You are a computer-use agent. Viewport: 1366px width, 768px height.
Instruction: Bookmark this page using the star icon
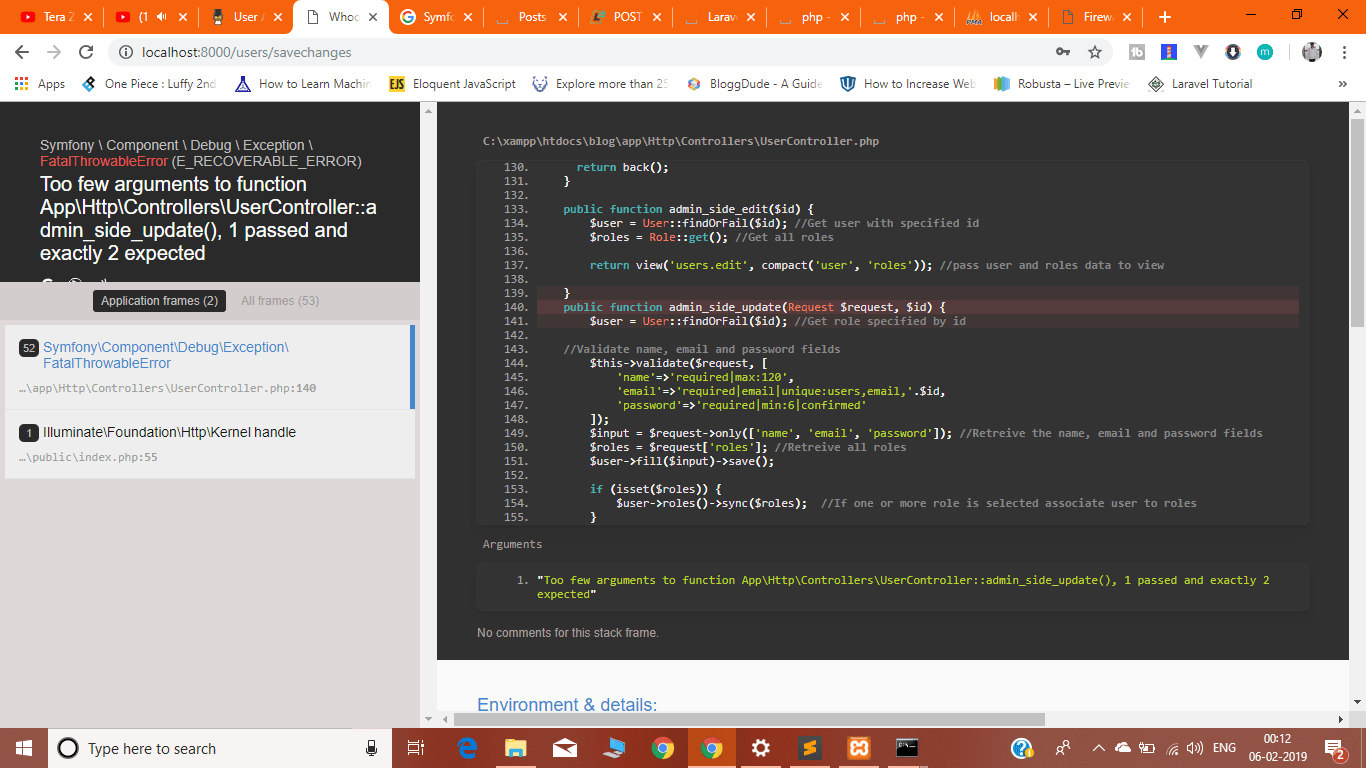(x=1096, y=51)
